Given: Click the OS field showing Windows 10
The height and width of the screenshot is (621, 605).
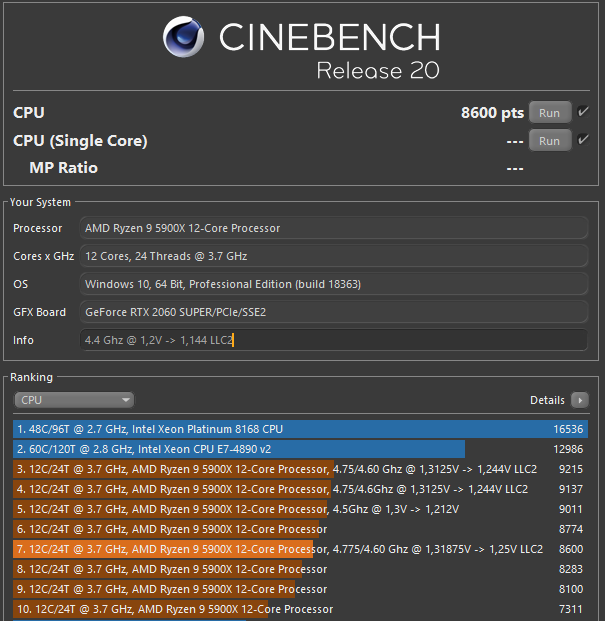Looking at the screenshot, I should tap(333, 284).
